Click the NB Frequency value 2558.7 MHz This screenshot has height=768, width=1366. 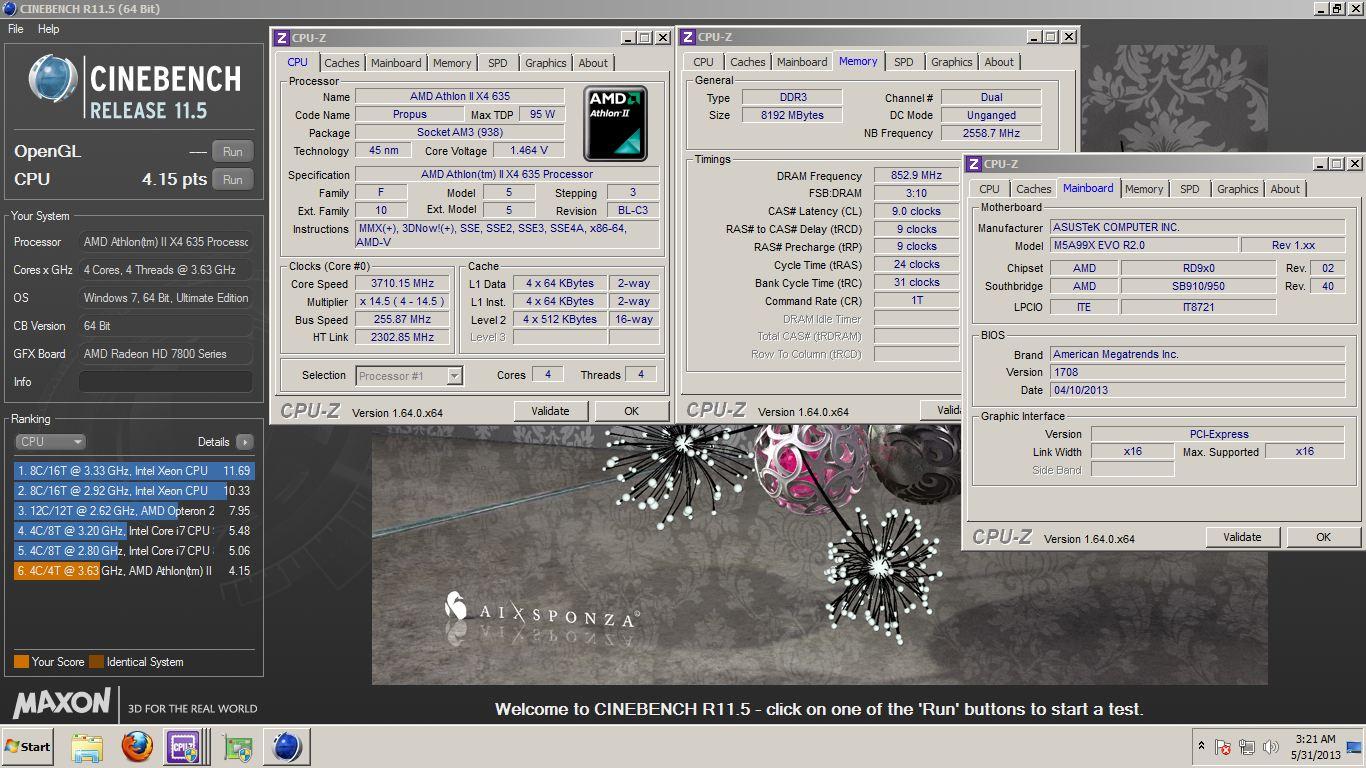pyautogui.click(x=991, y=133)
